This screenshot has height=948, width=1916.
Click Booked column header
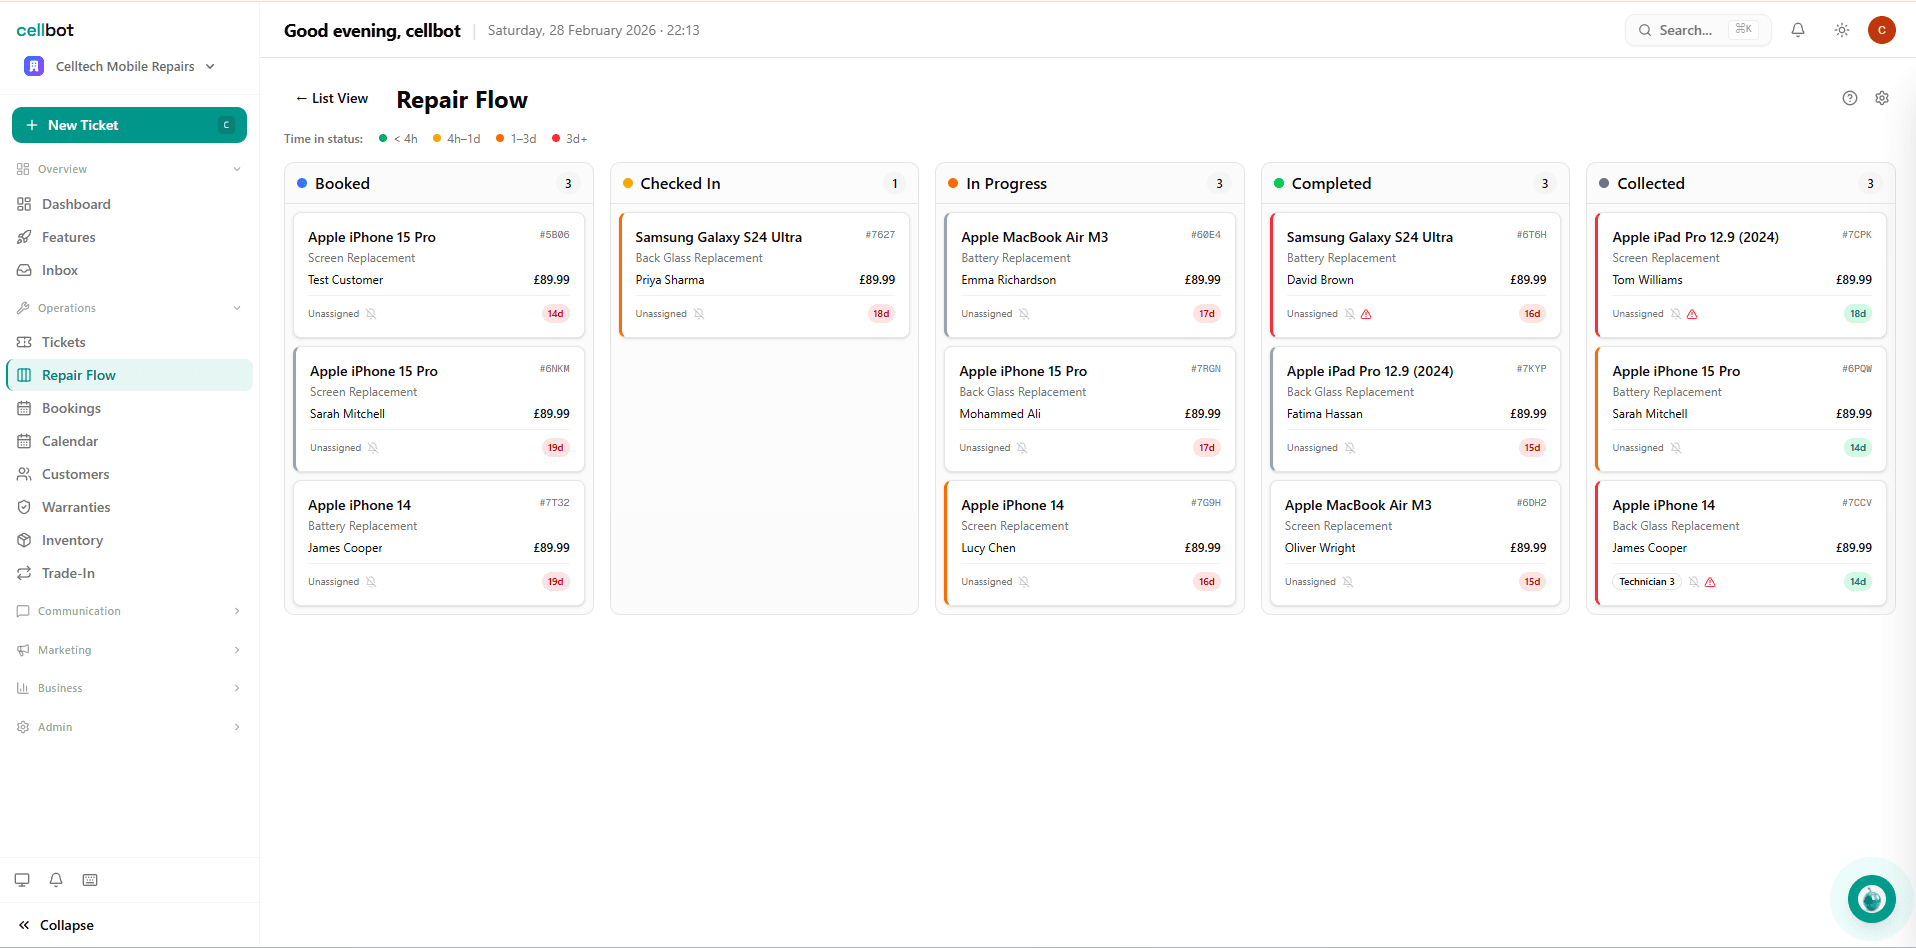439,183
